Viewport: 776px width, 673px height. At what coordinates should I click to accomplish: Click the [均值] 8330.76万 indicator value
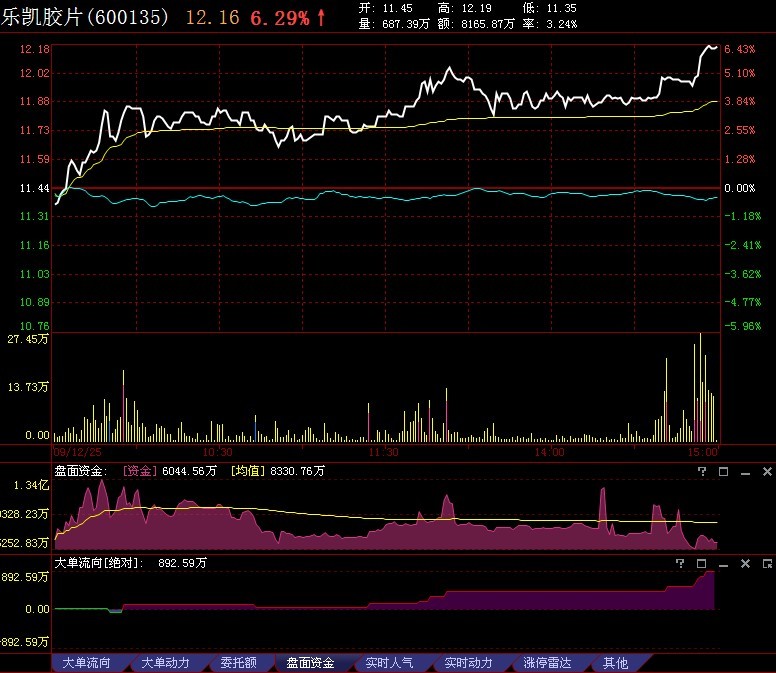(278, 471)
